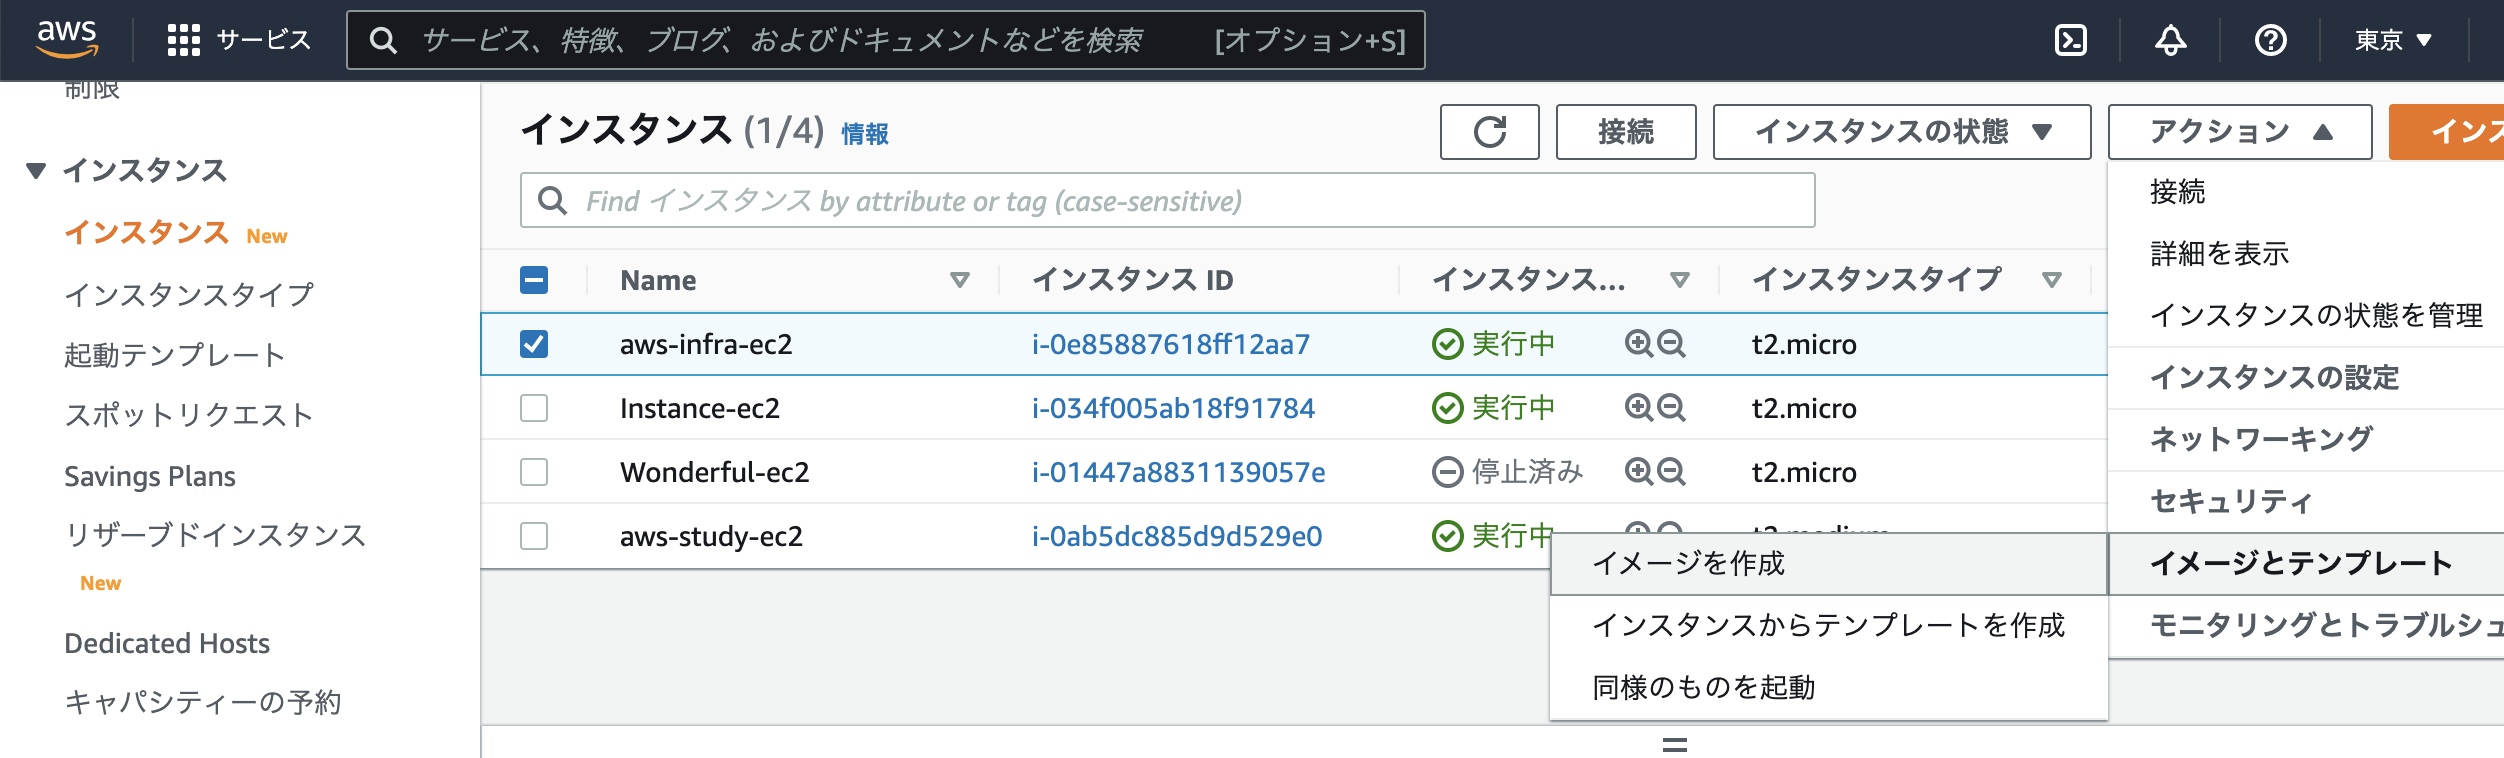
Task: Collapse the アクション dropdown
Action: point(2240,132)
